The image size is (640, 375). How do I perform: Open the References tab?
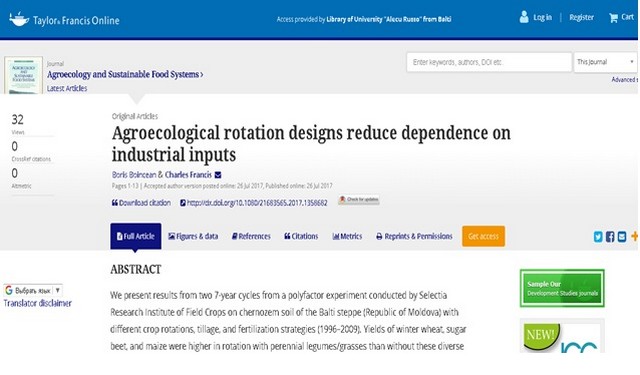point(251,236)
